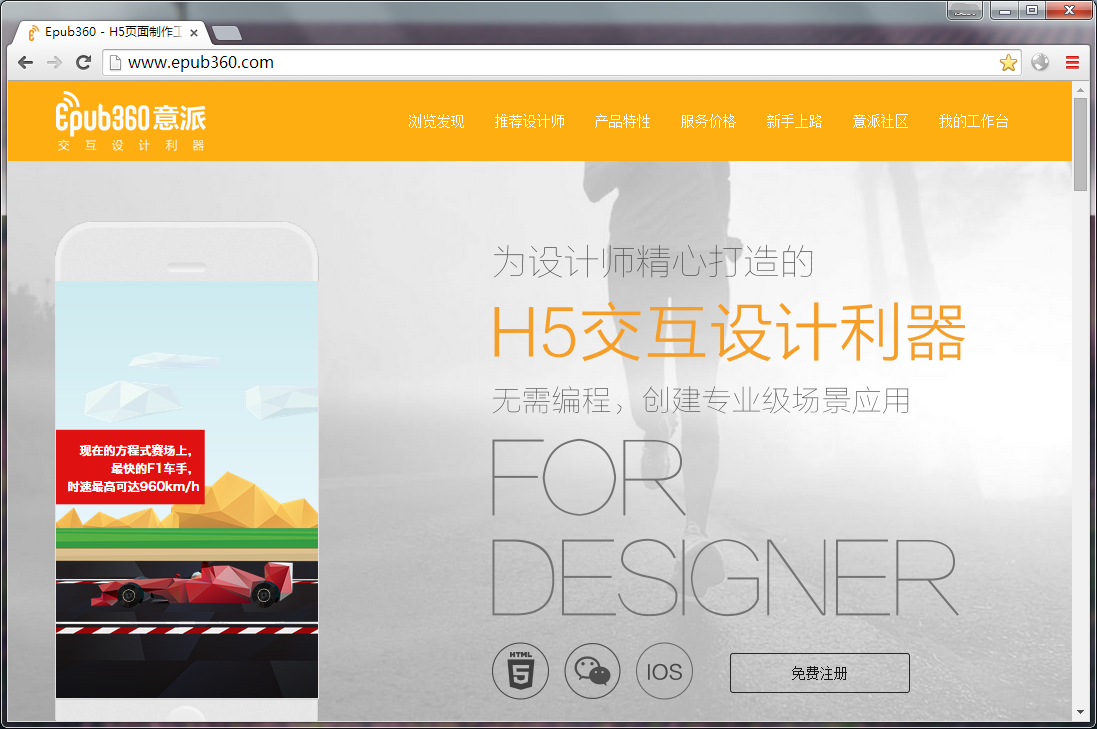Go to 我的工作台 workspace

tap(973, 121)
